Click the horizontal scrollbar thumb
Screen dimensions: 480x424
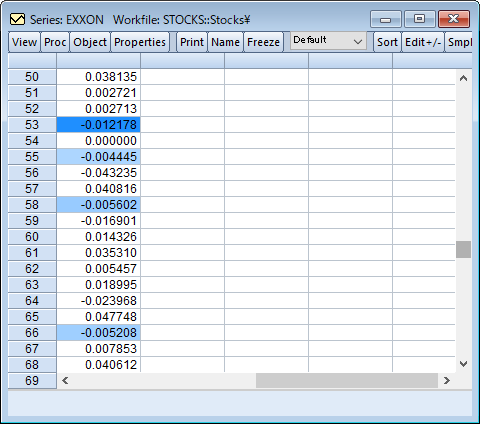tap(347, 380)
